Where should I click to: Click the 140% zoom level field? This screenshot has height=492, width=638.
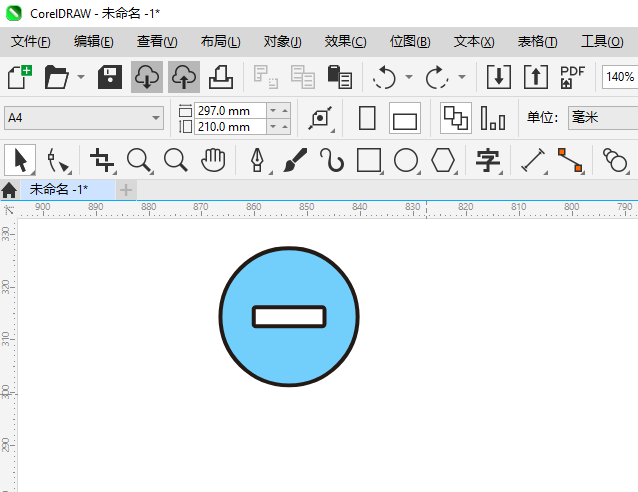click(x=620, y=77)
